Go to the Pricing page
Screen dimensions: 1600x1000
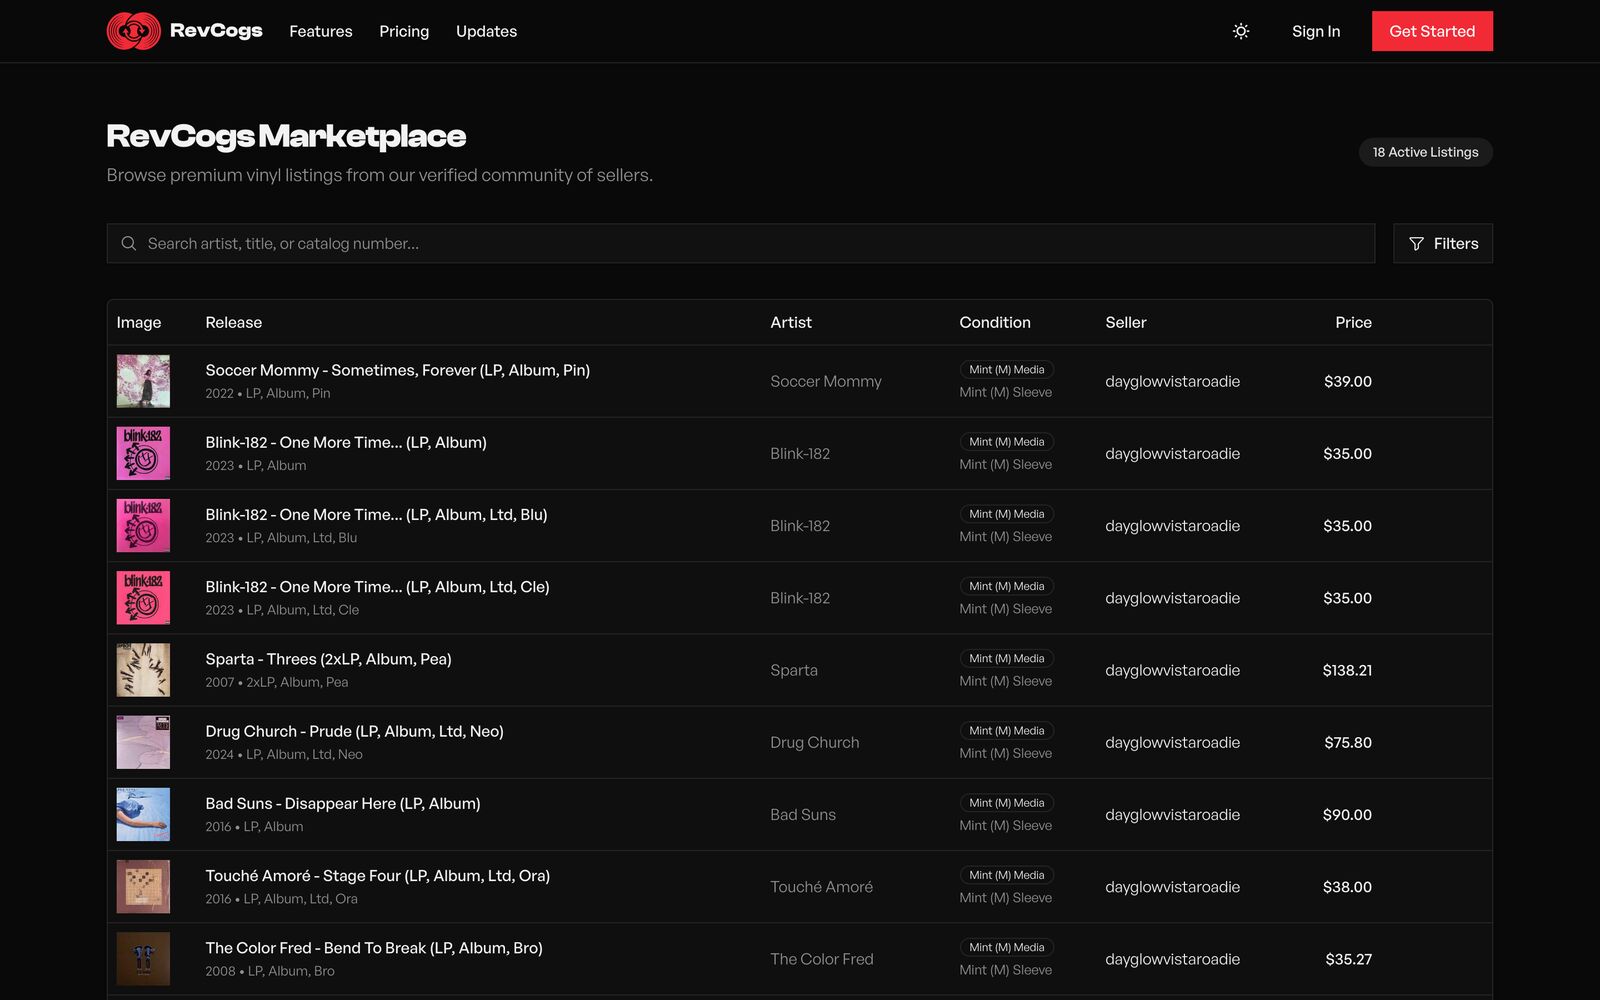click(x=404, y=31)
